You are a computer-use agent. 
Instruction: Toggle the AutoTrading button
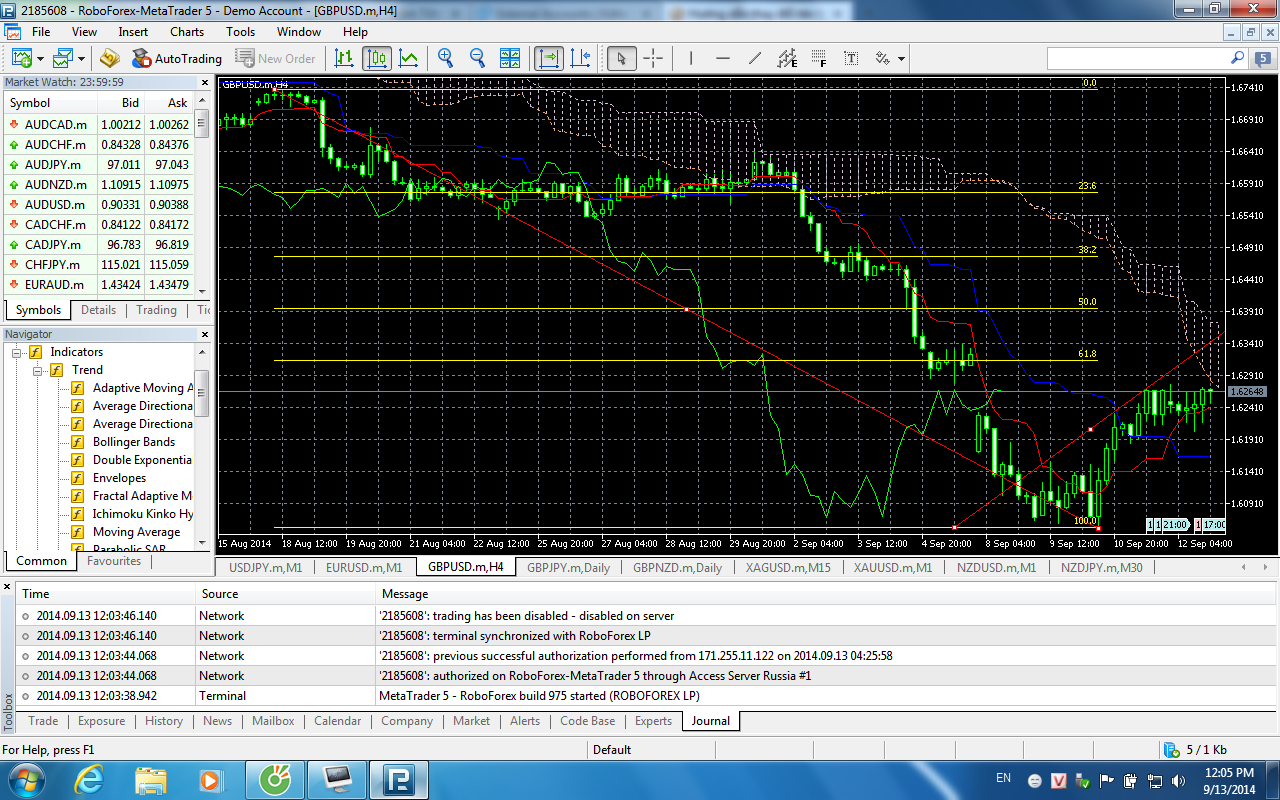click(x=176, y=58)
